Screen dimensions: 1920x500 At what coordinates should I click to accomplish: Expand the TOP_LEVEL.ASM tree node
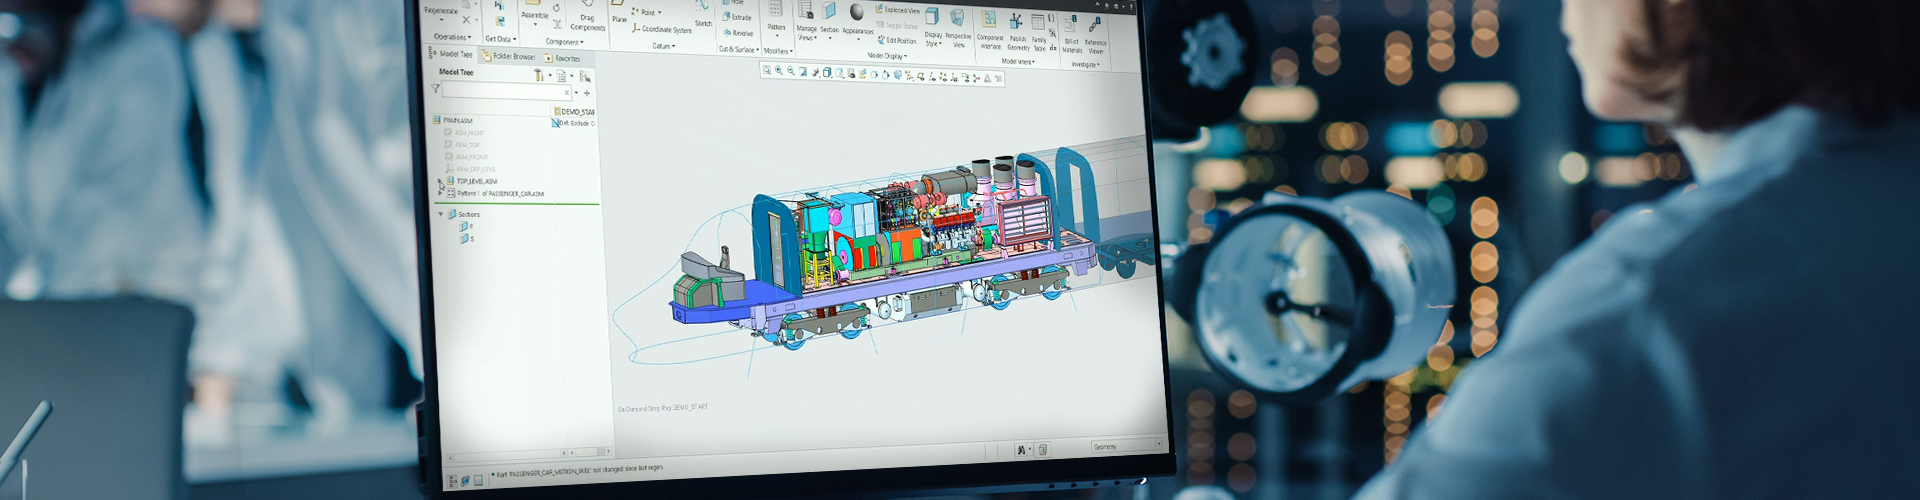point(441,183)
